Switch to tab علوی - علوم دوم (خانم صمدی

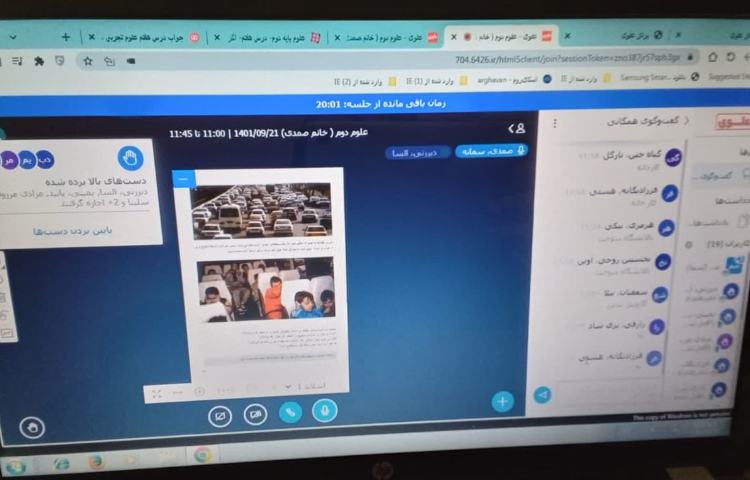386,38
